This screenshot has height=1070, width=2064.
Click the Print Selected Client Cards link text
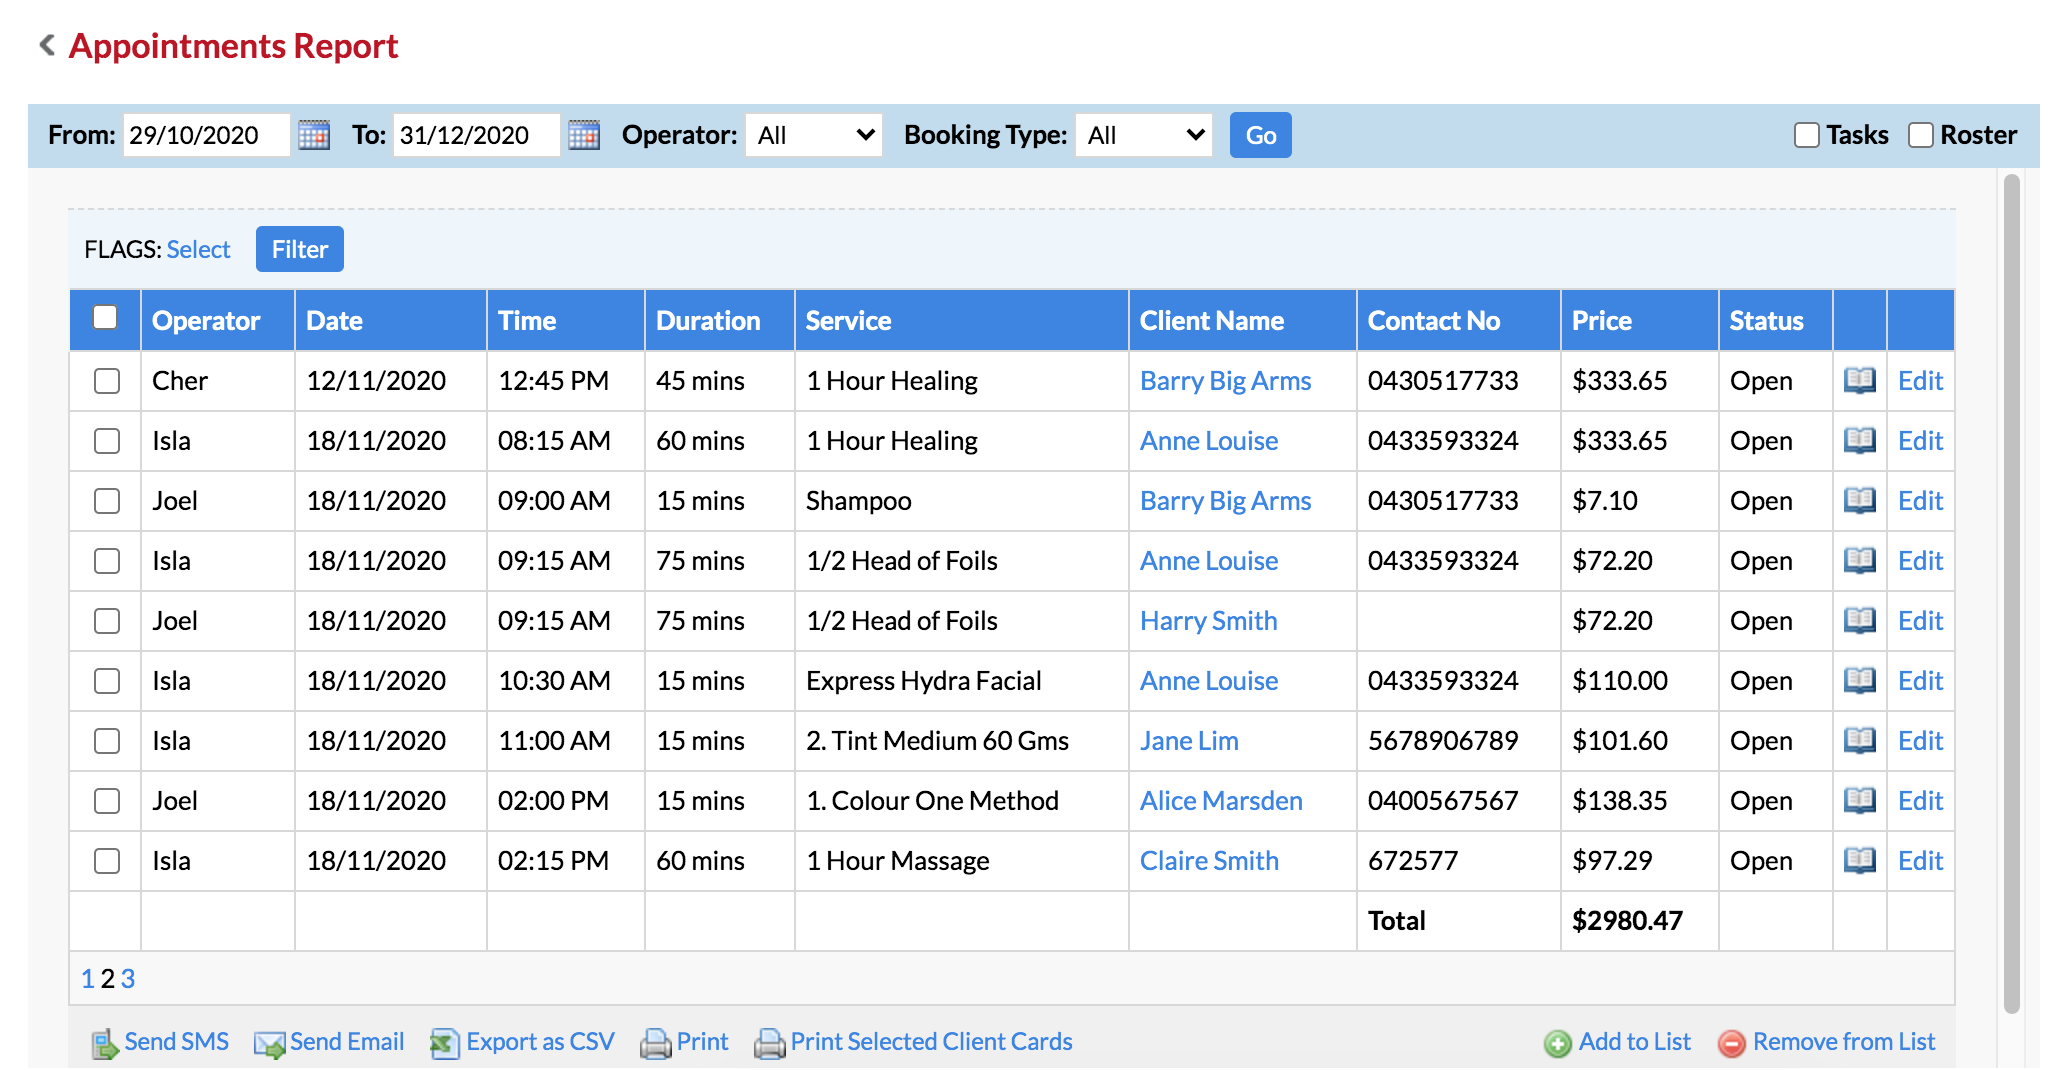(x=931, y=1042)
